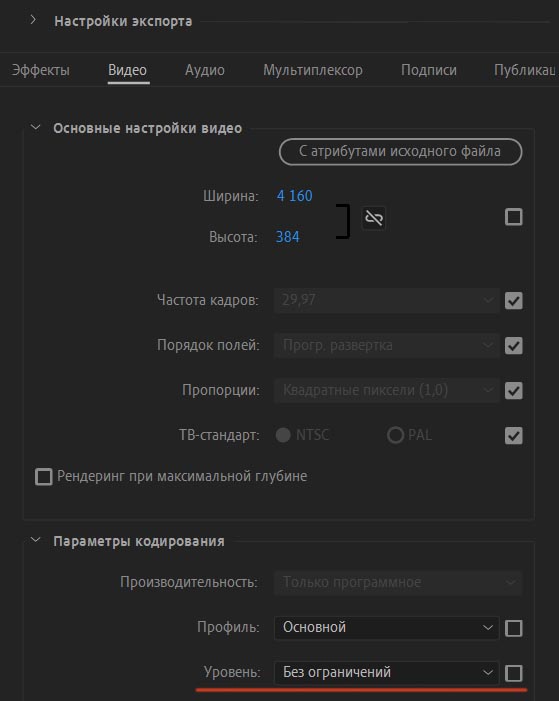Open the Частота кадров 29,97 dropdown

pos(386,300)
